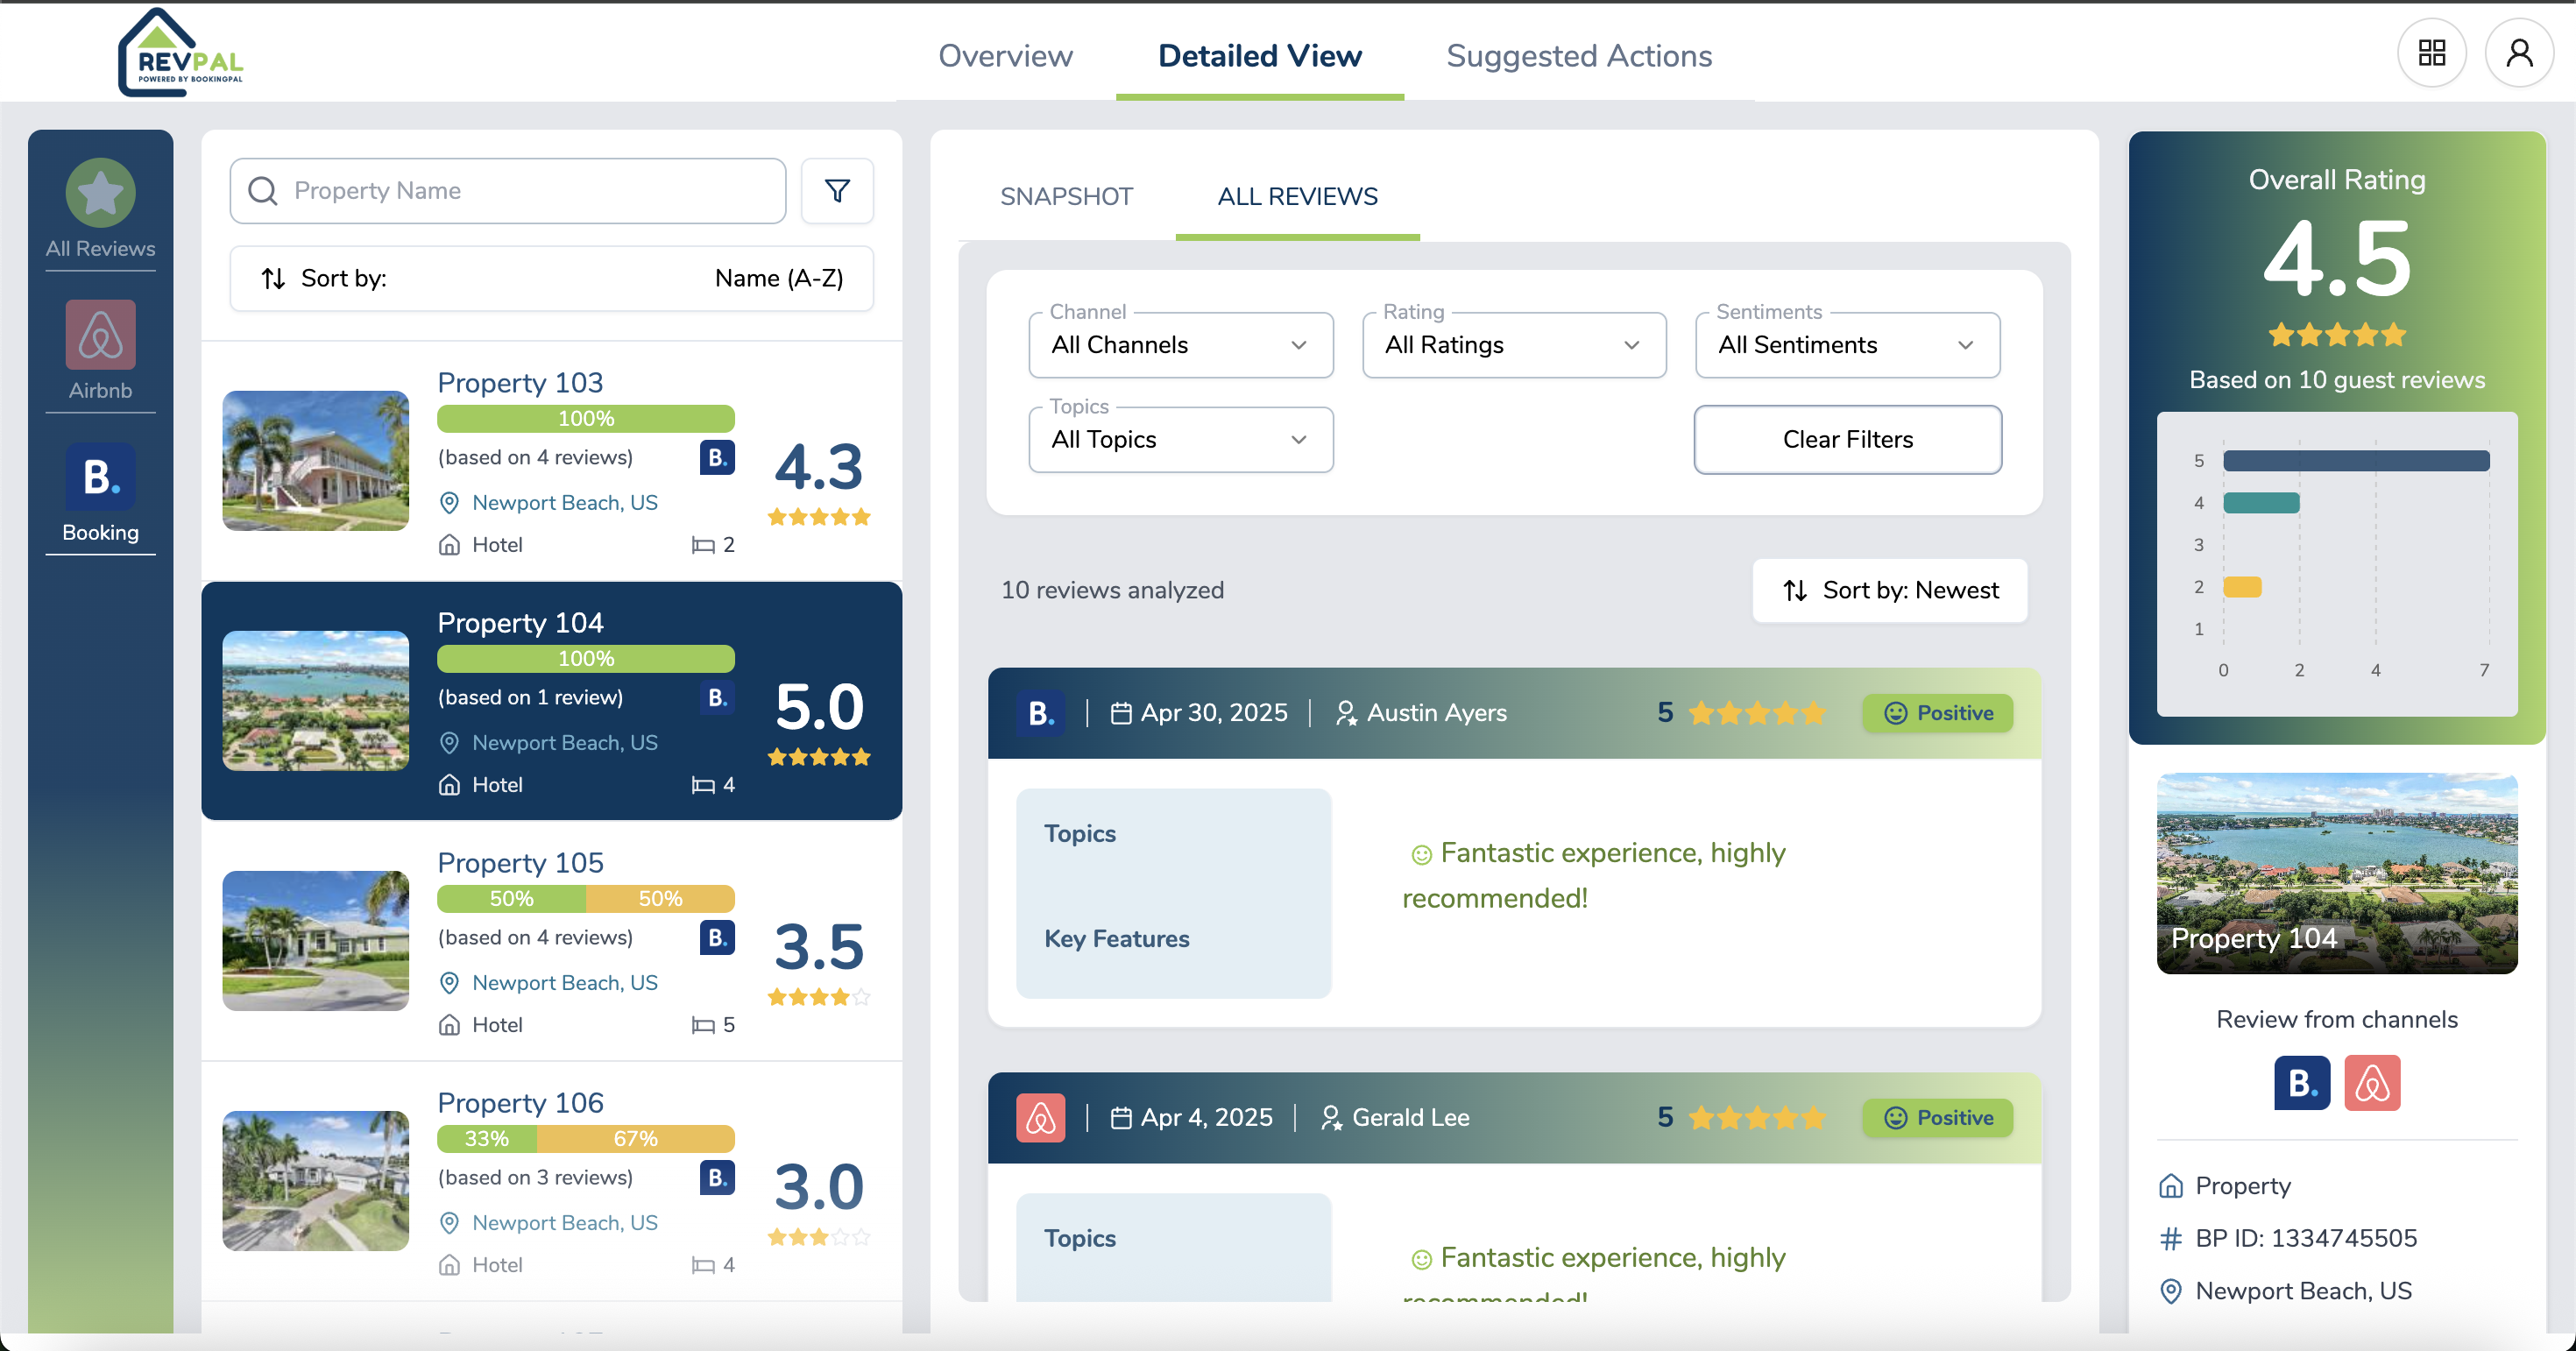Open the apps grid icon
The image size is (2576, 1351).
click(2431, 53)
